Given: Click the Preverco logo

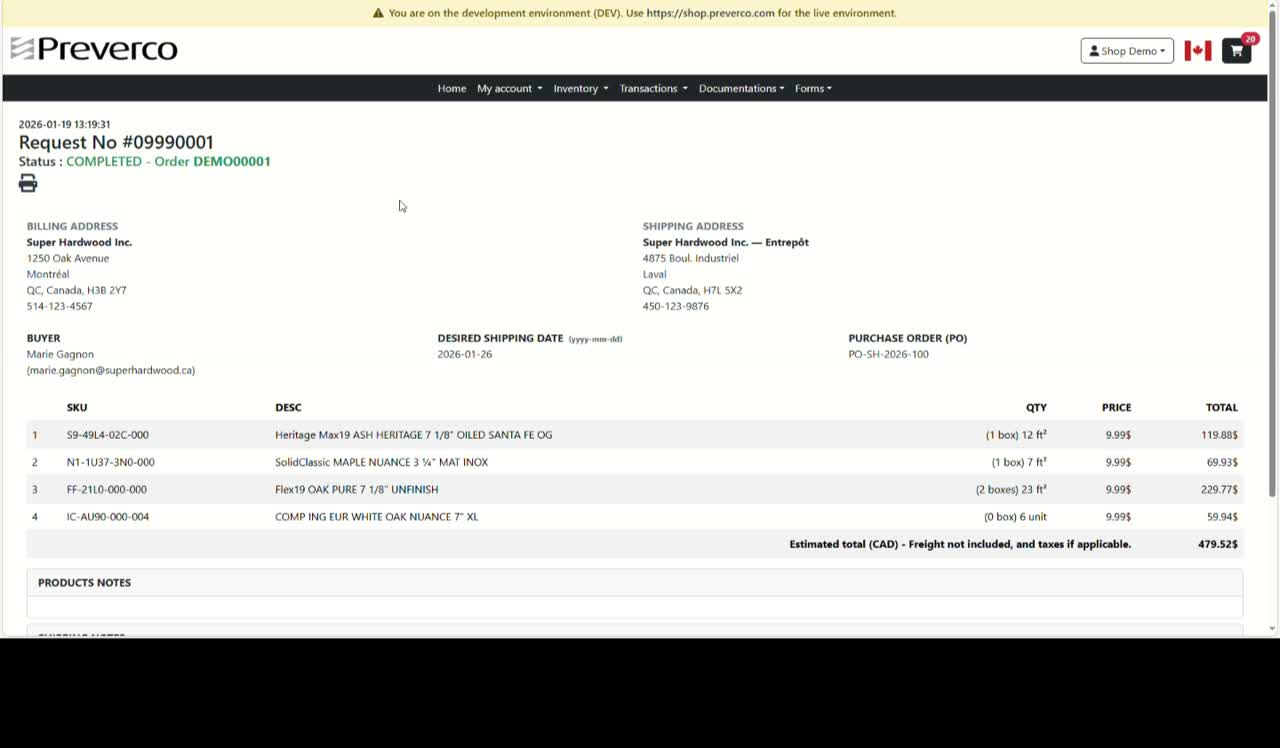Looking at the screenshot, I should point(94,48).
